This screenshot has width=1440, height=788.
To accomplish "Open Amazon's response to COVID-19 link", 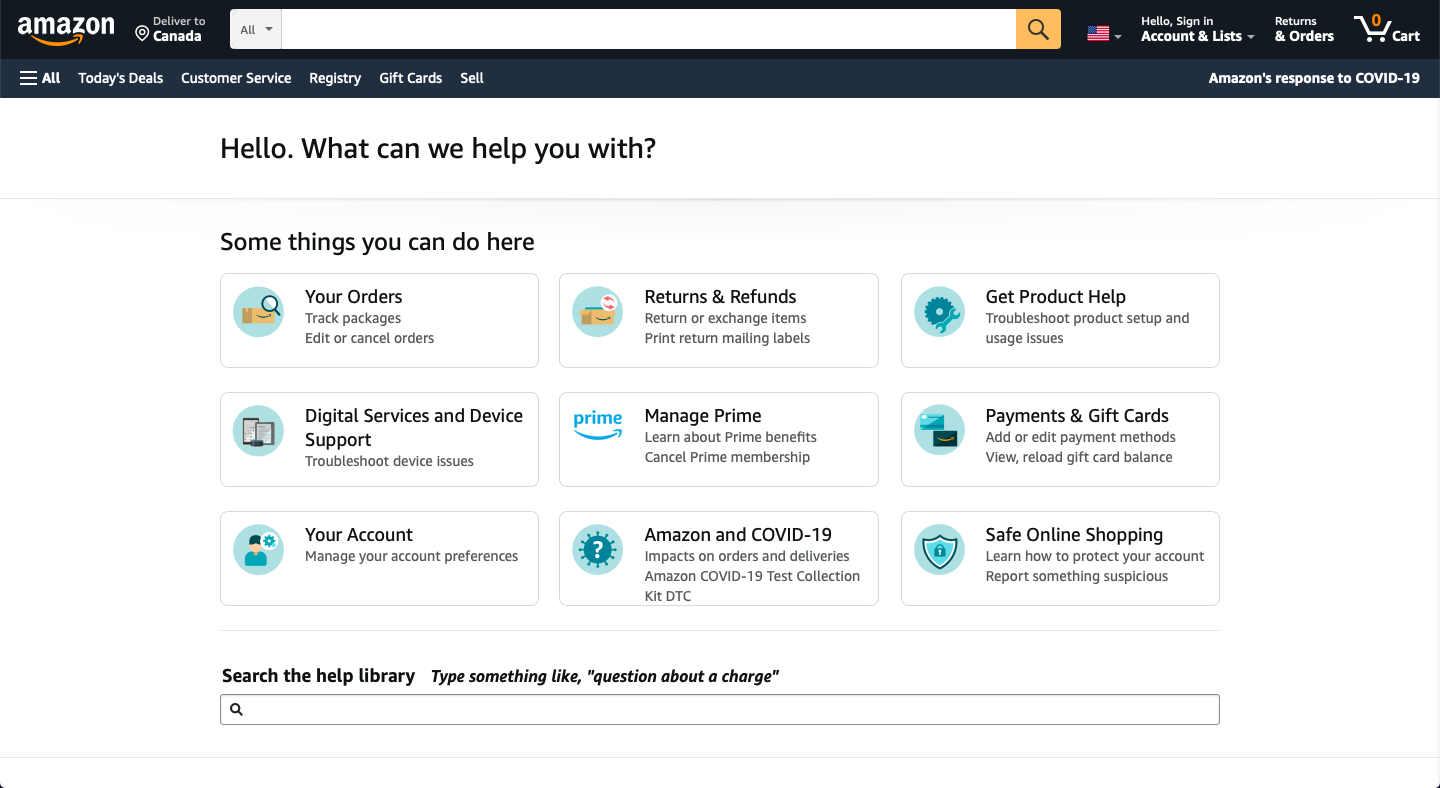I will [1314, 78].
